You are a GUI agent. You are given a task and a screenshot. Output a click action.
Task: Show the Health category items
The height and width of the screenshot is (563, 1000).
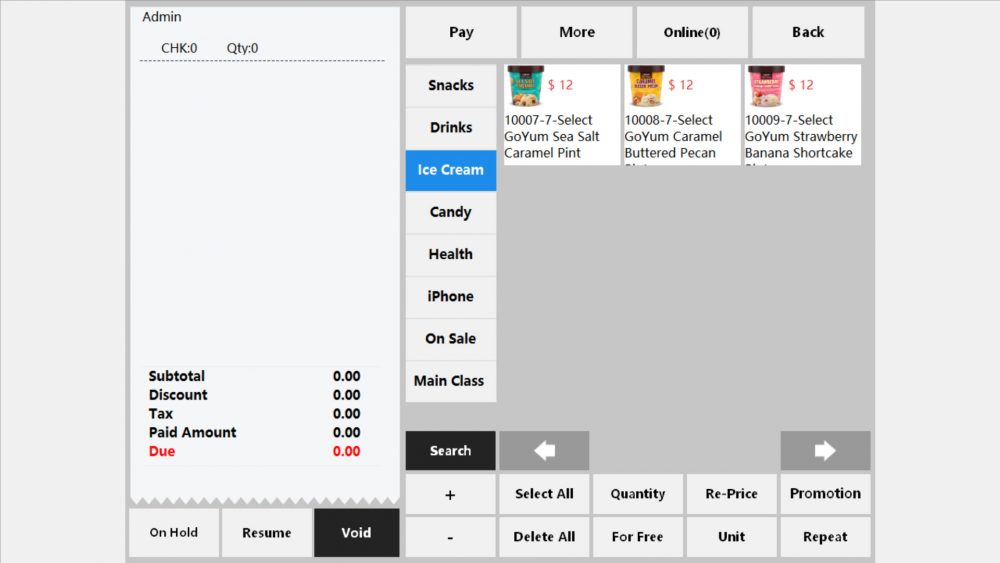click(x=450, y=254)
